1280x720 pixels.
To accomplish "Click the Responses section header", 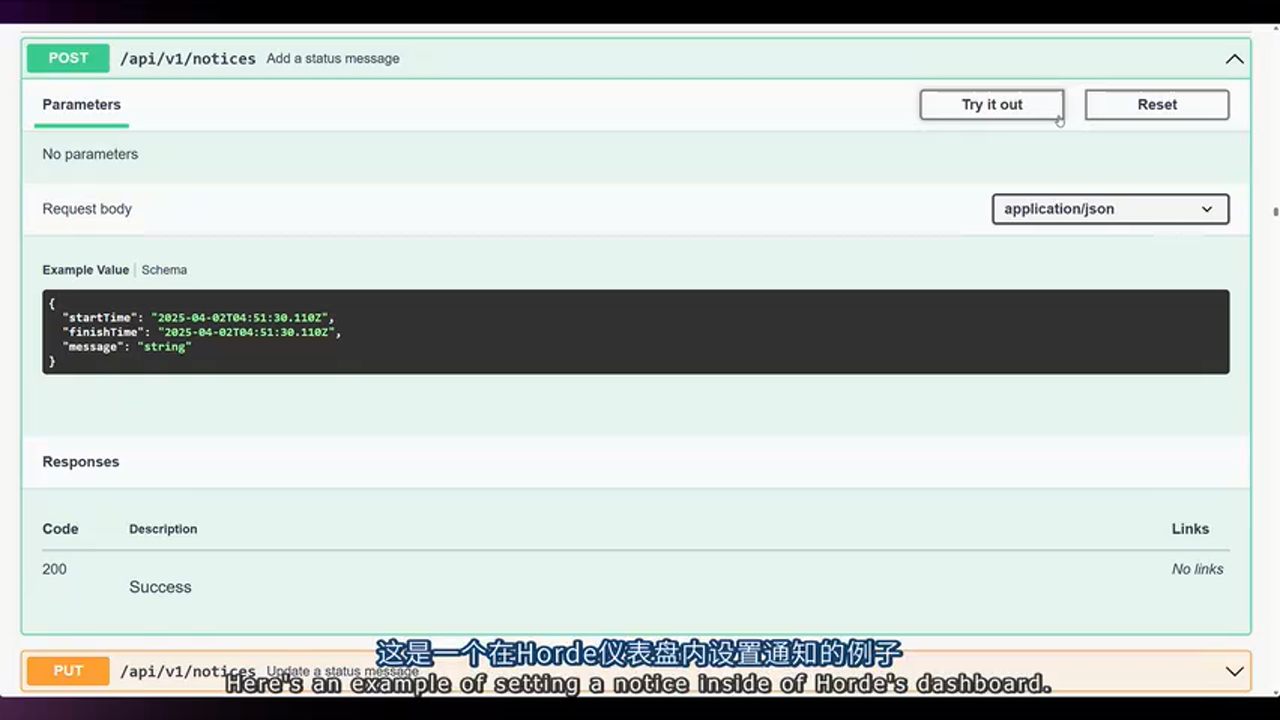I will 80,462.
